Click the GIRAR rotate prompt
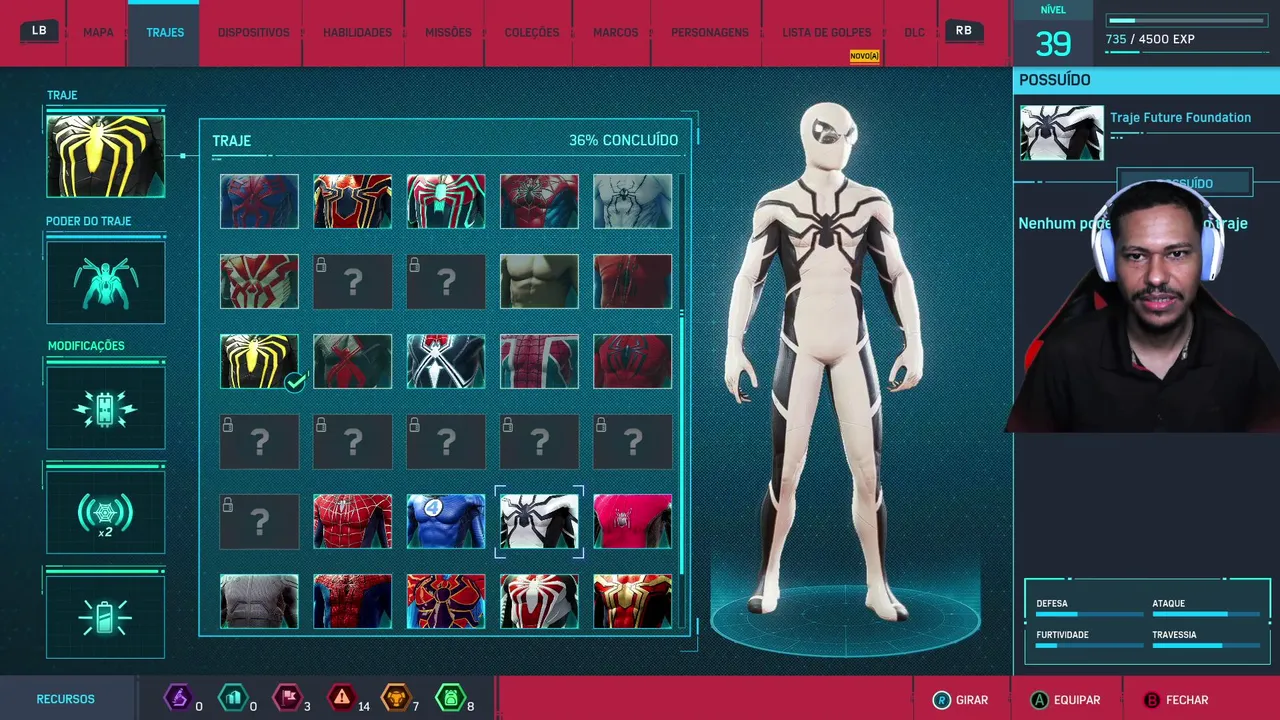This screenshot has height=720, width=1280. point(960,700)
